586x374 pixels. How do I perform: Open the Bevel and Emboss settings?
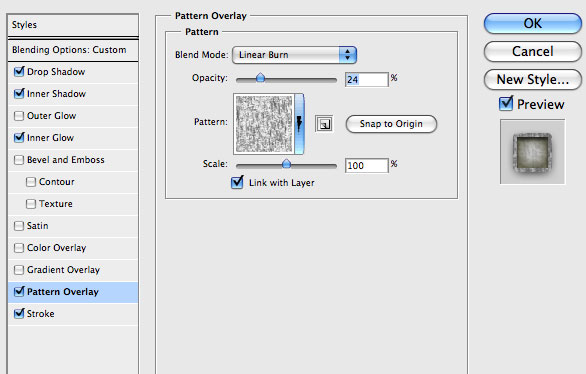pyautogui.click(x=65, y=160)
